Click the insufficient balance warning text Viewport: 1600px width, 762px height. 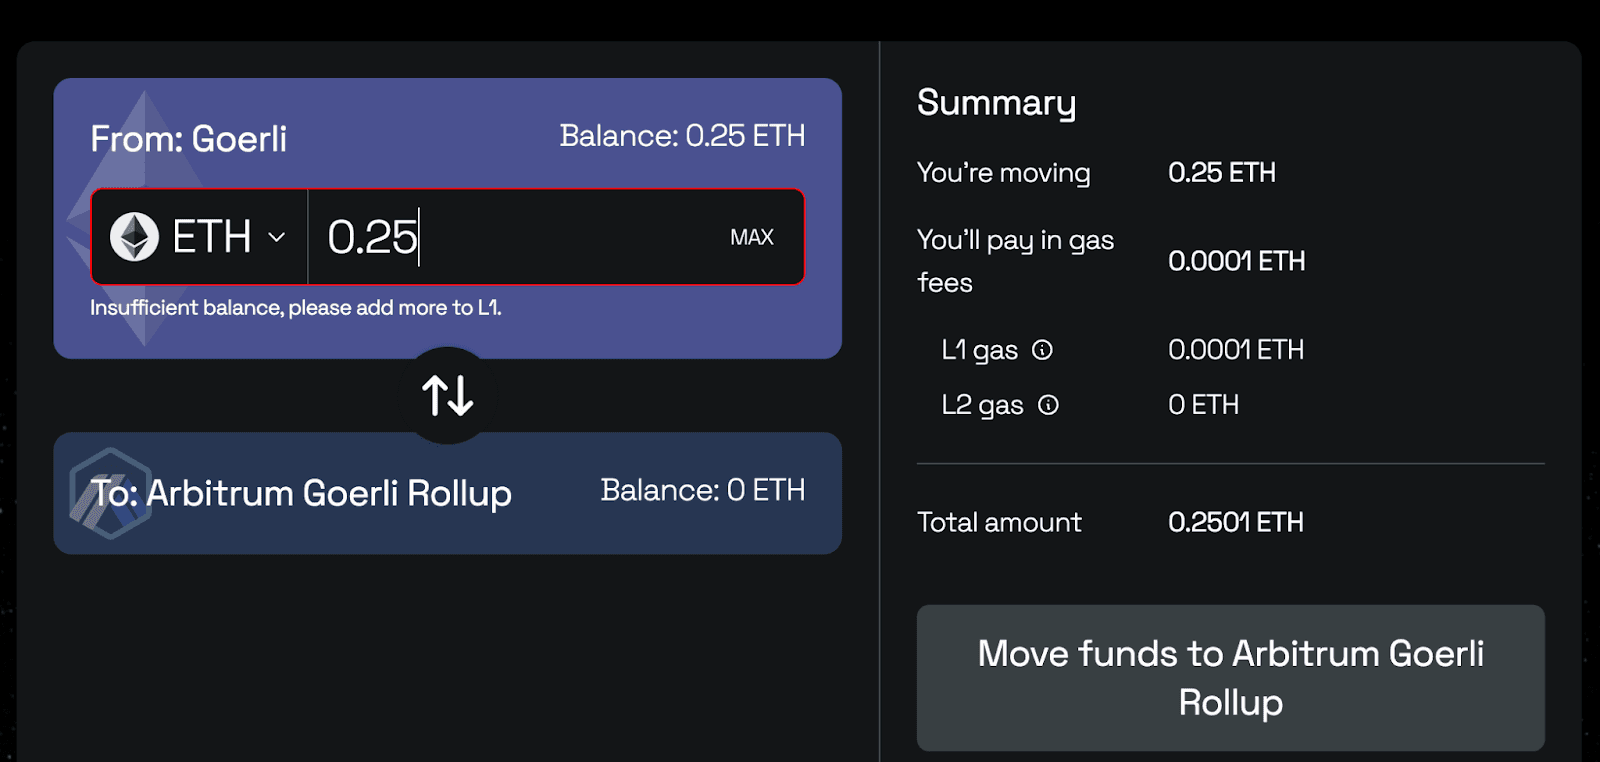click(x=296, y=307)
